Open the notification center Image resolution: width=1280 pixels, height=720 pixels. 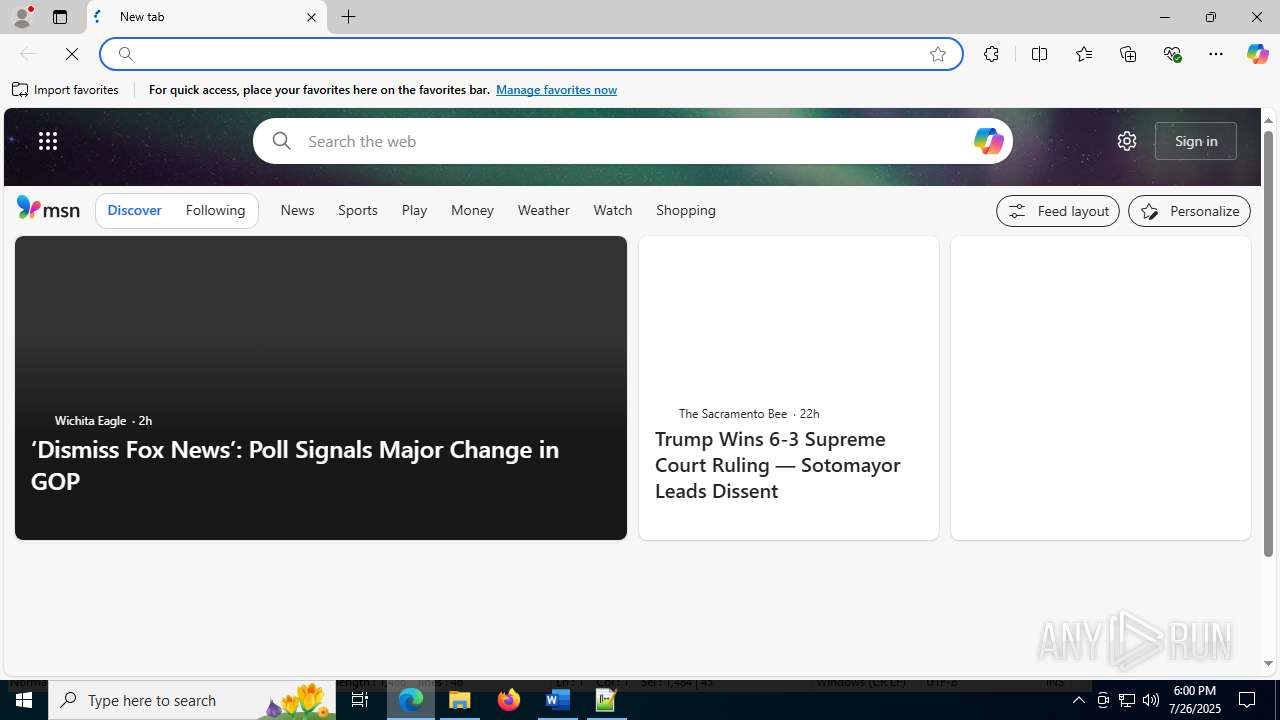[1248, 700]
